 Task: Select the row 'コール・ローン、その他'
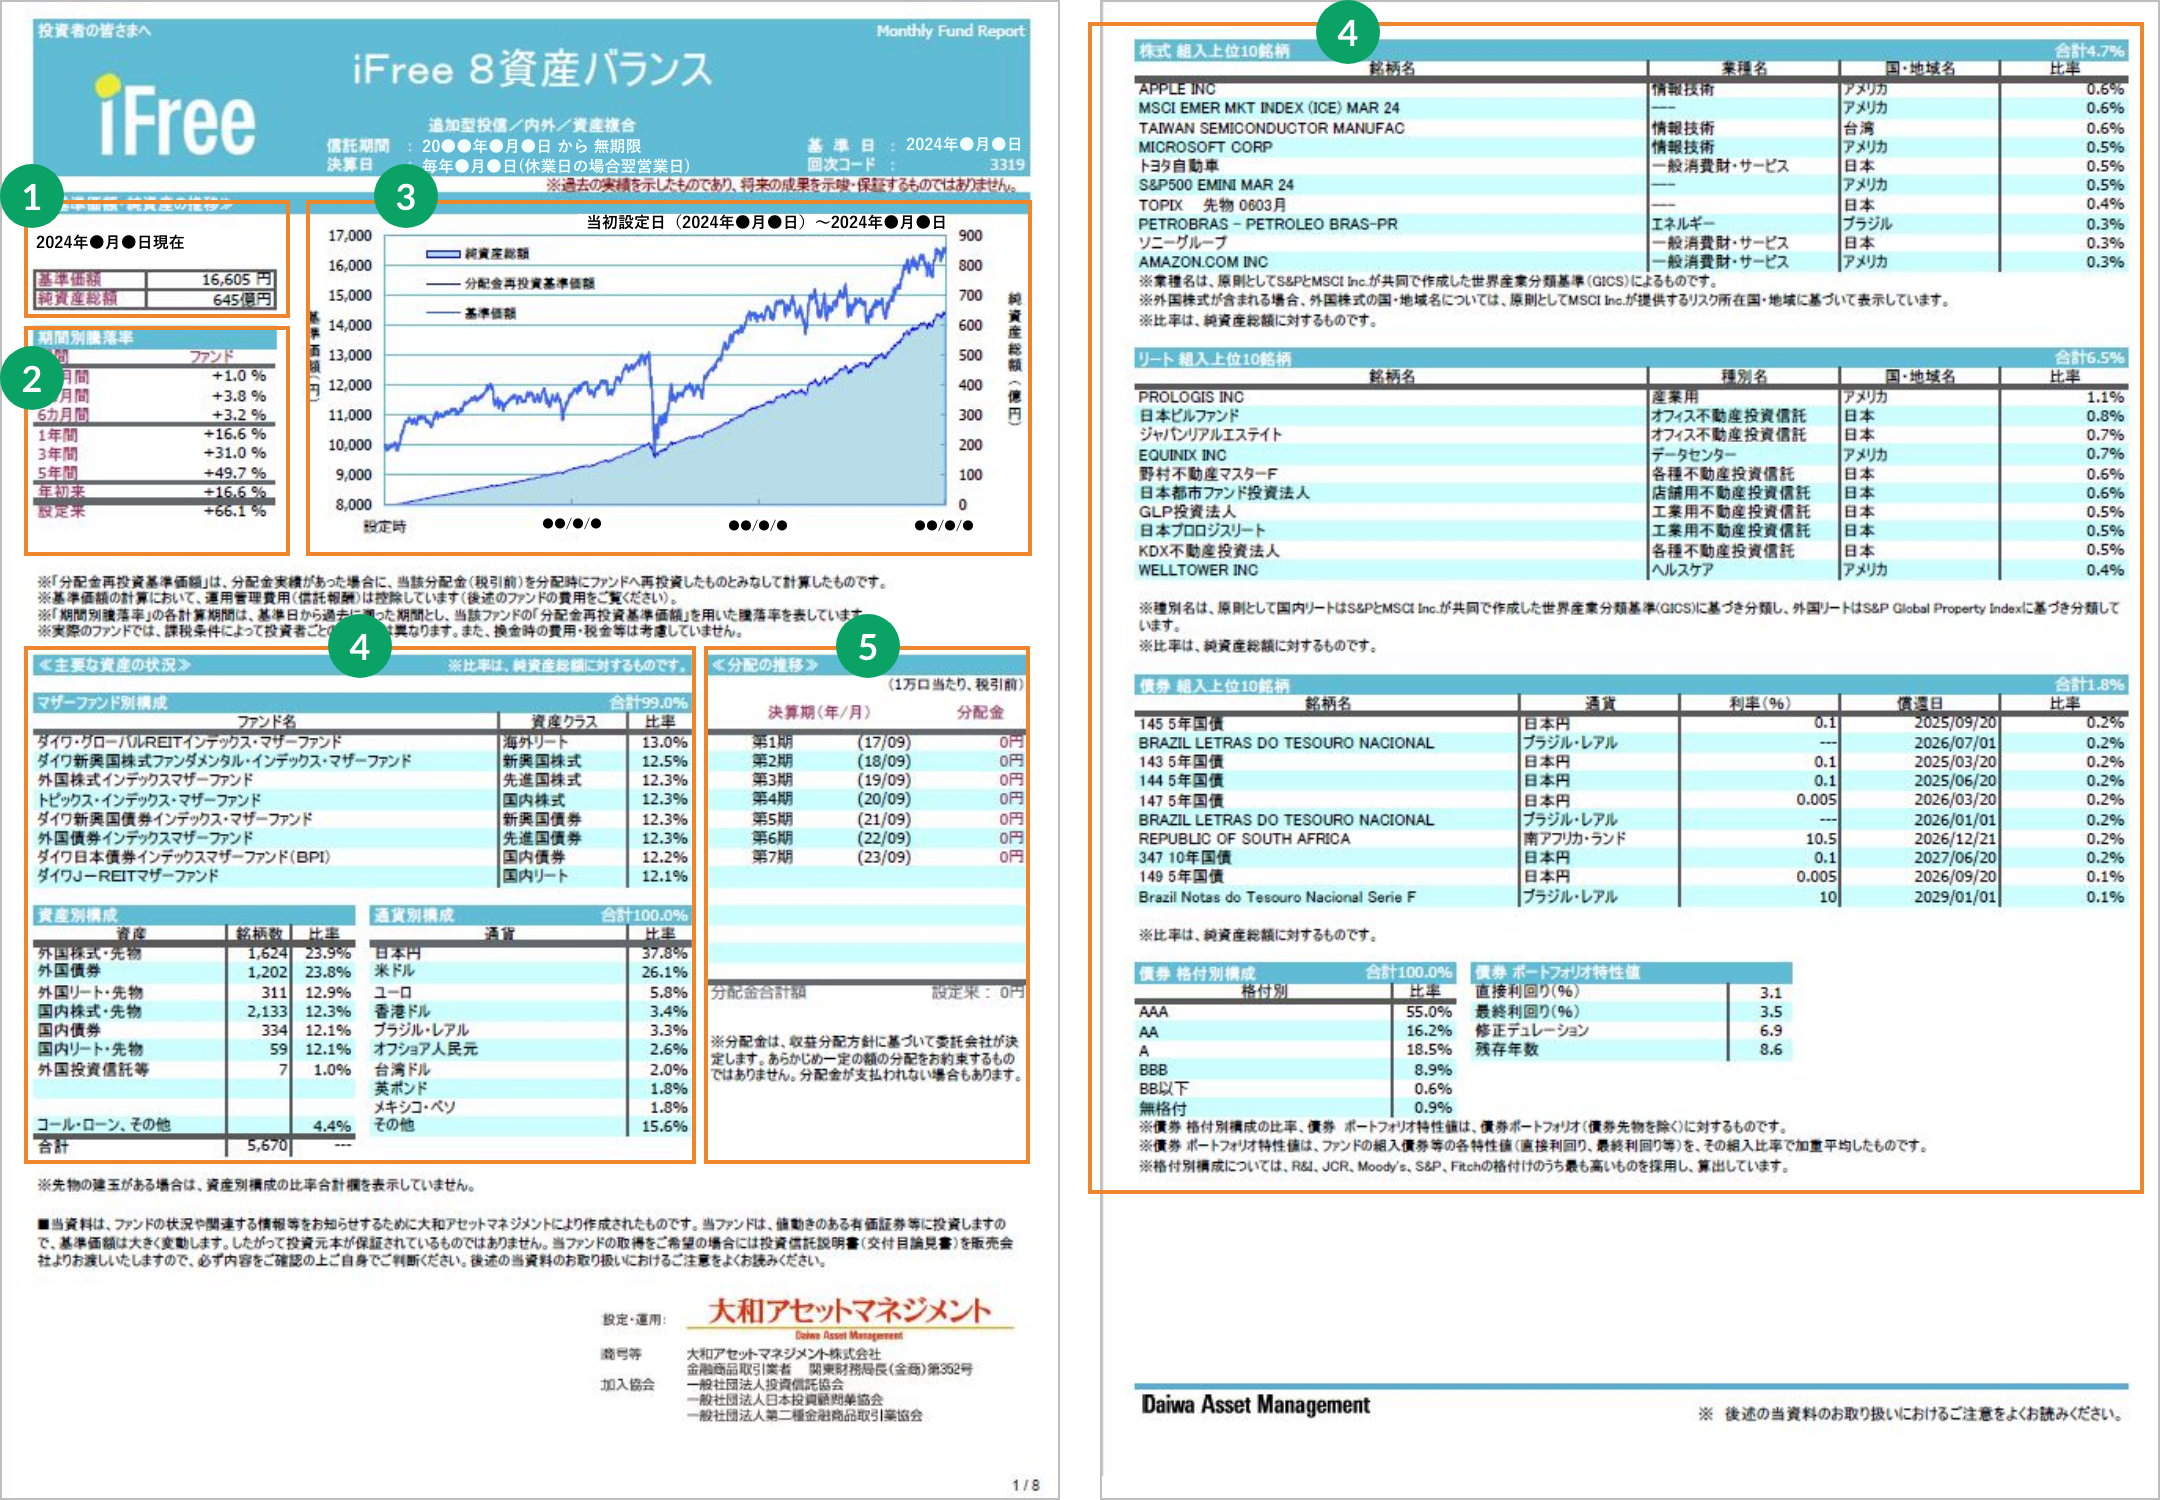[194, 1125]
